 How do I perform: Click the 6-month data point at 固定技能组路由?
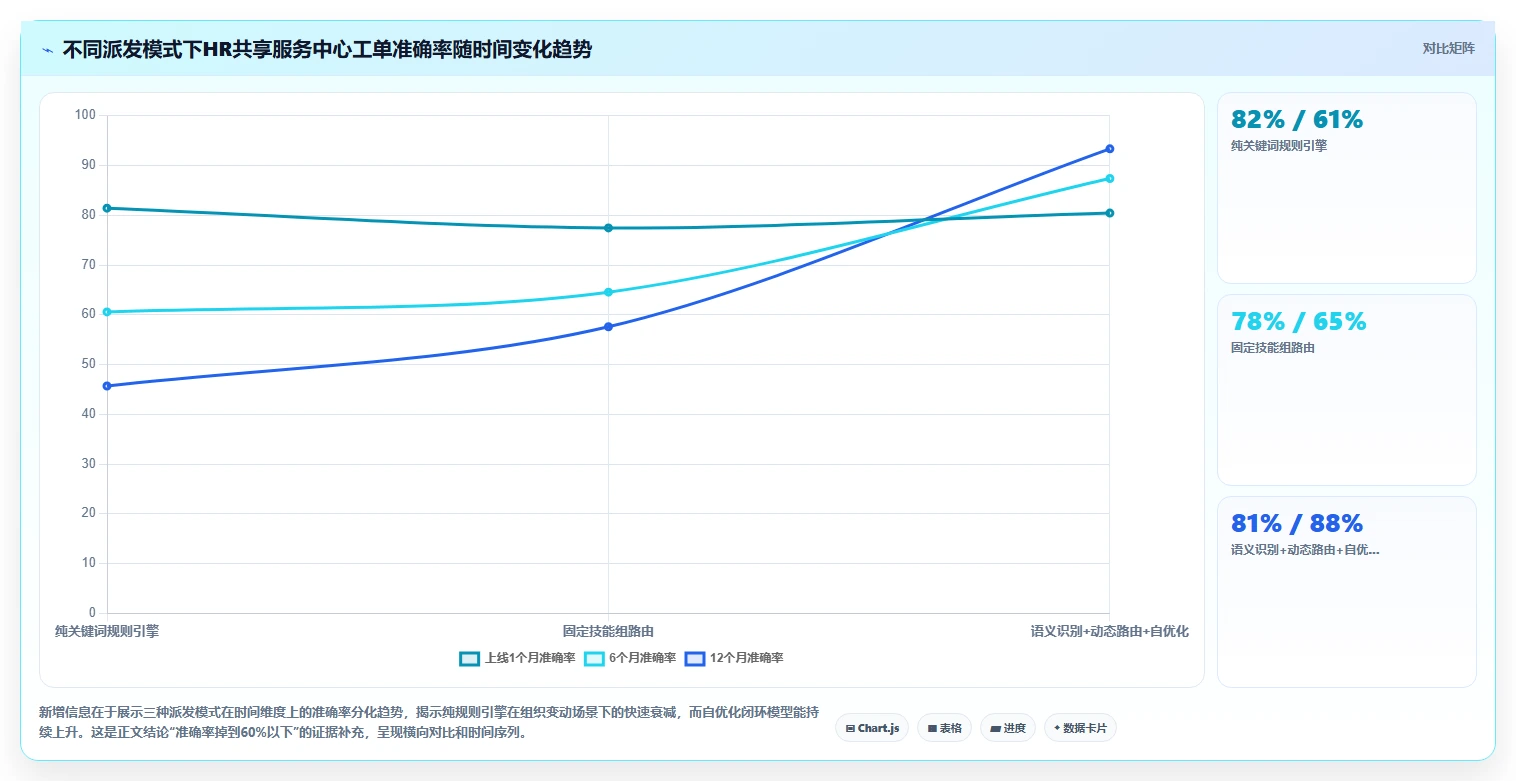(x=608, y=292)
